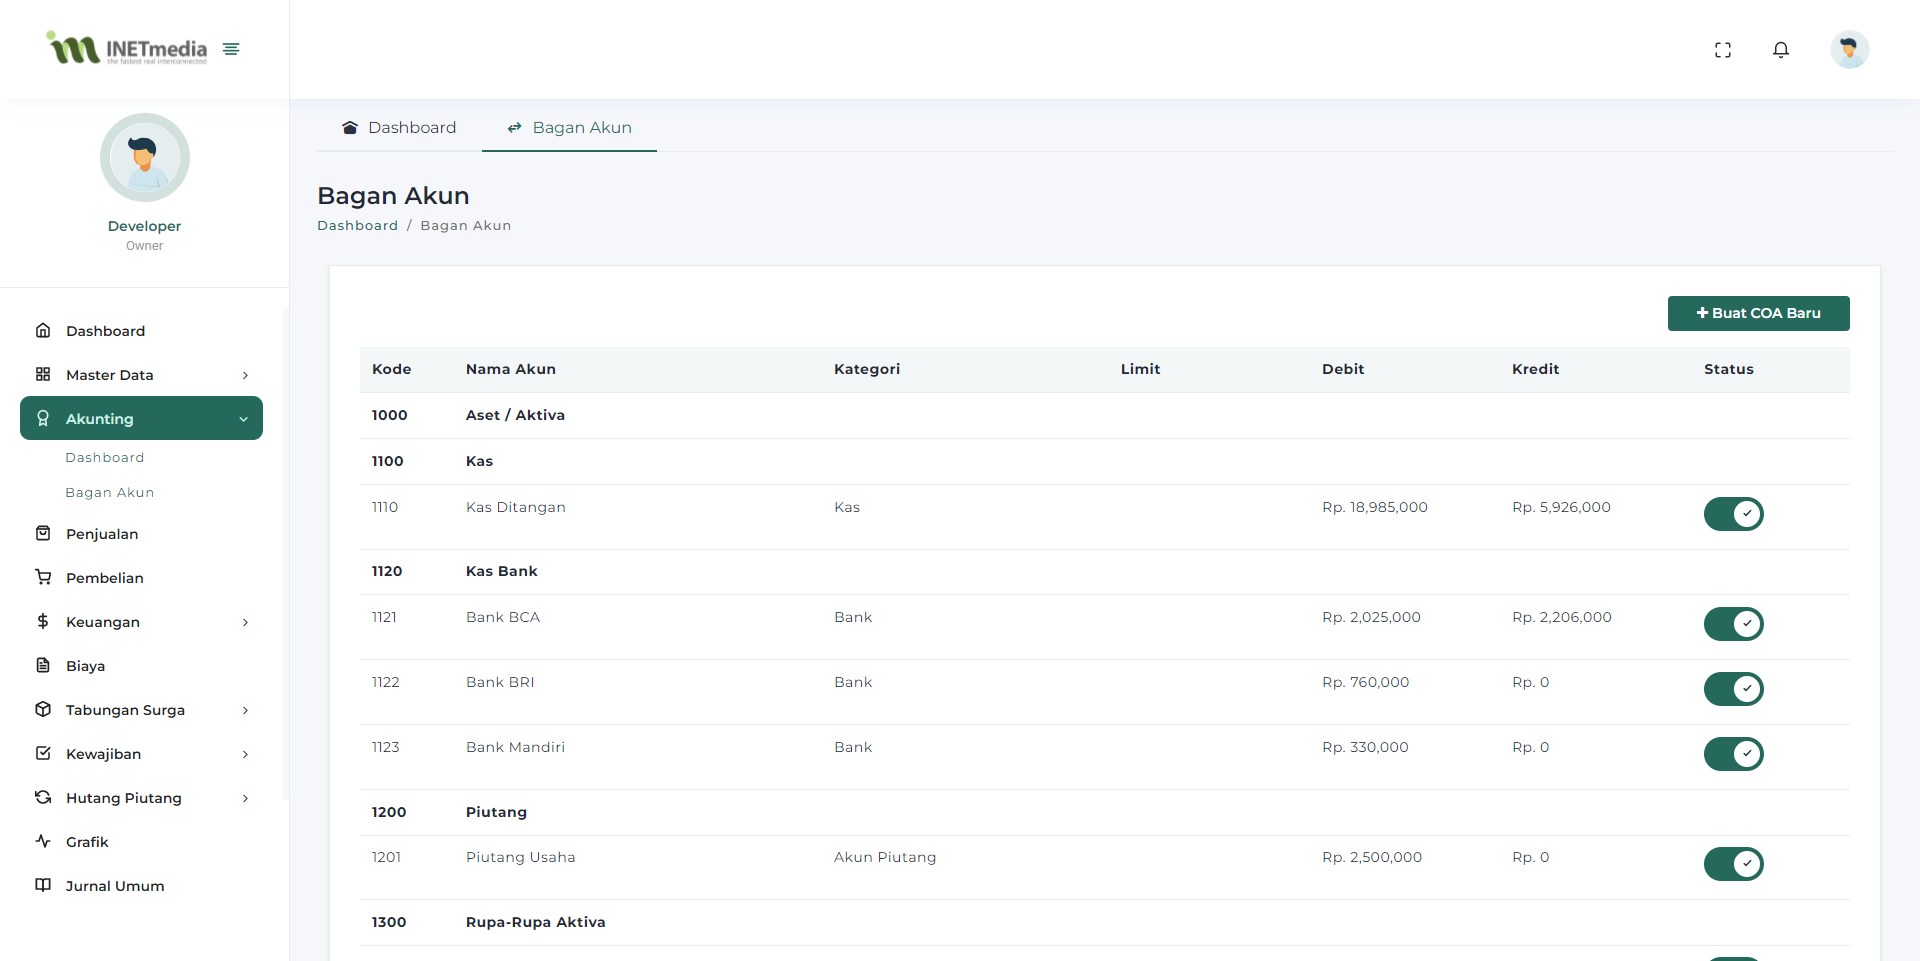Toggle Bank BCA account status

[x=1733, y=624]
